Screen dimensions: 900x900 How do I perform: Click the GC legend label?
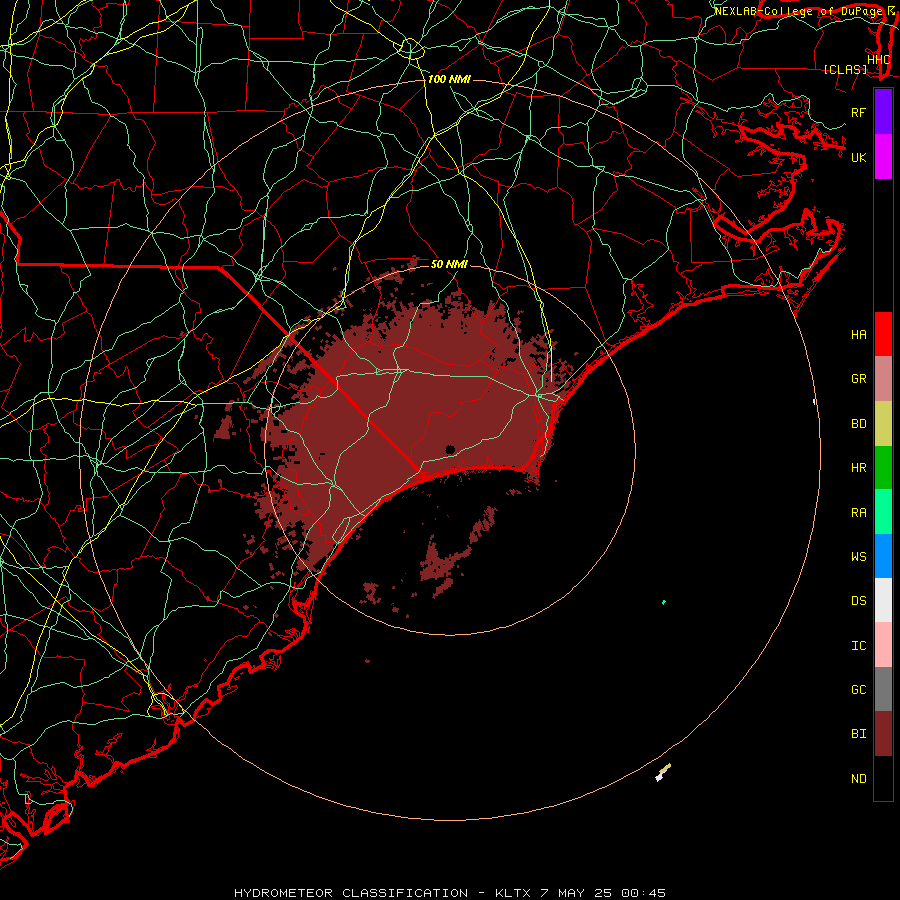(859, 689)
